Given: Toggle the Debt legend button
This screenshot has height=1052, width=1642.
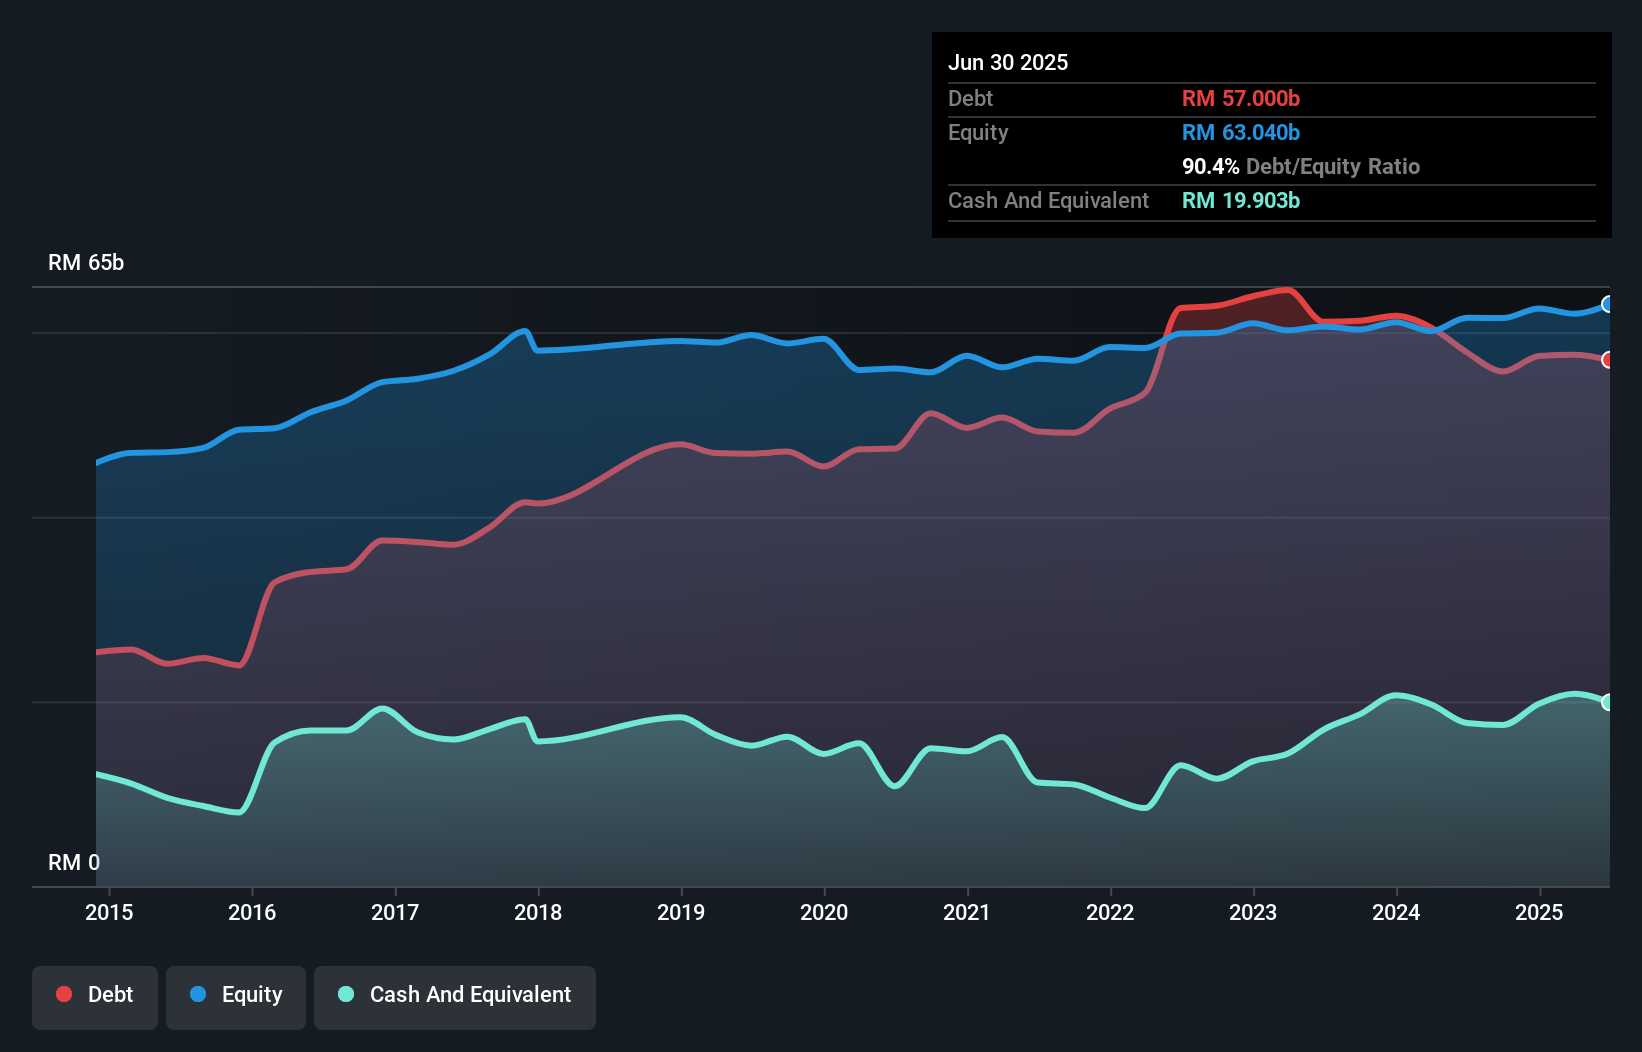Looking at the screenshot, I should 95,995.
